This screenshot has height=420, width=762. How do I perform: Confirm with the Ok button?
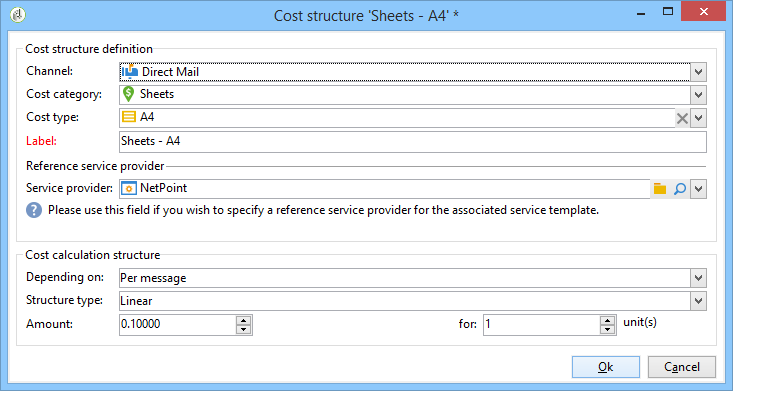coord(605,367)
